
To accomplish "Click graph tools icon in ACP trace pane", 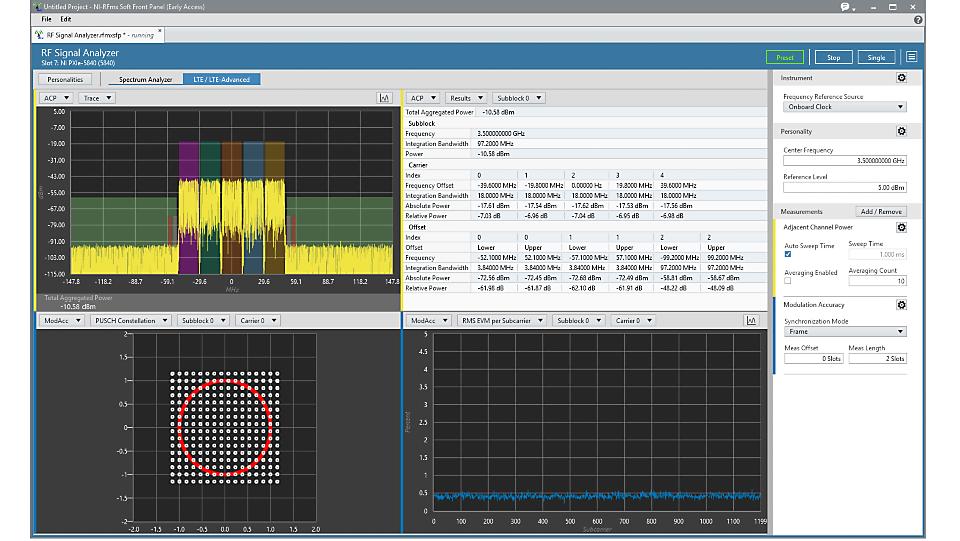I will (x=384, y=98).
